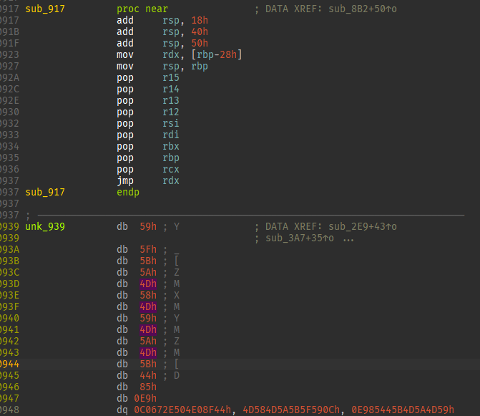Click the sub_917 endp label
This screenshot has height=416, width=480.
pos(45,192)
